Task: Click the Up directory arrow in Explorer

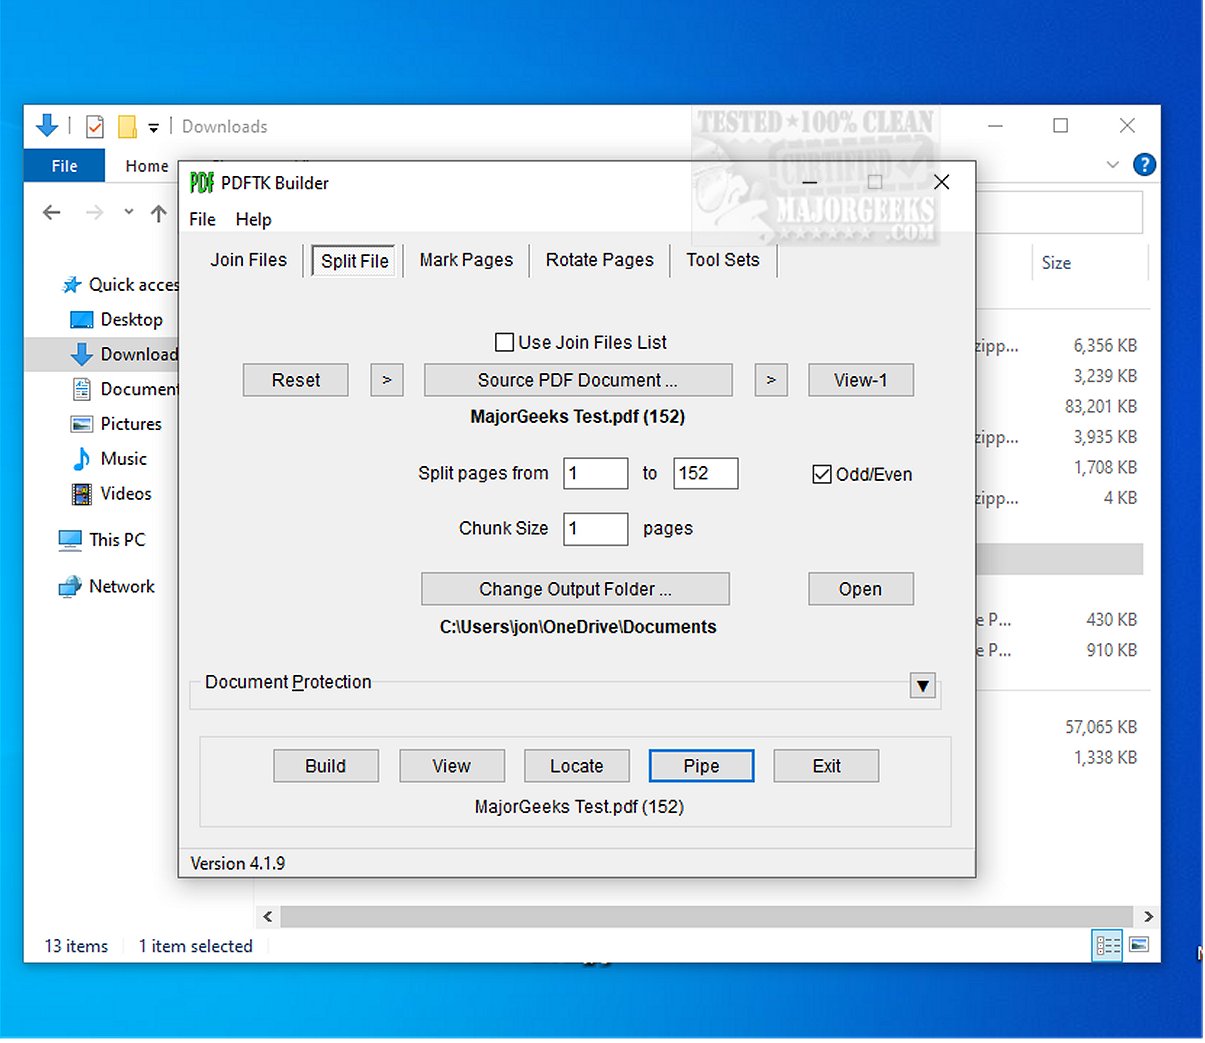Action: (158, 213)
